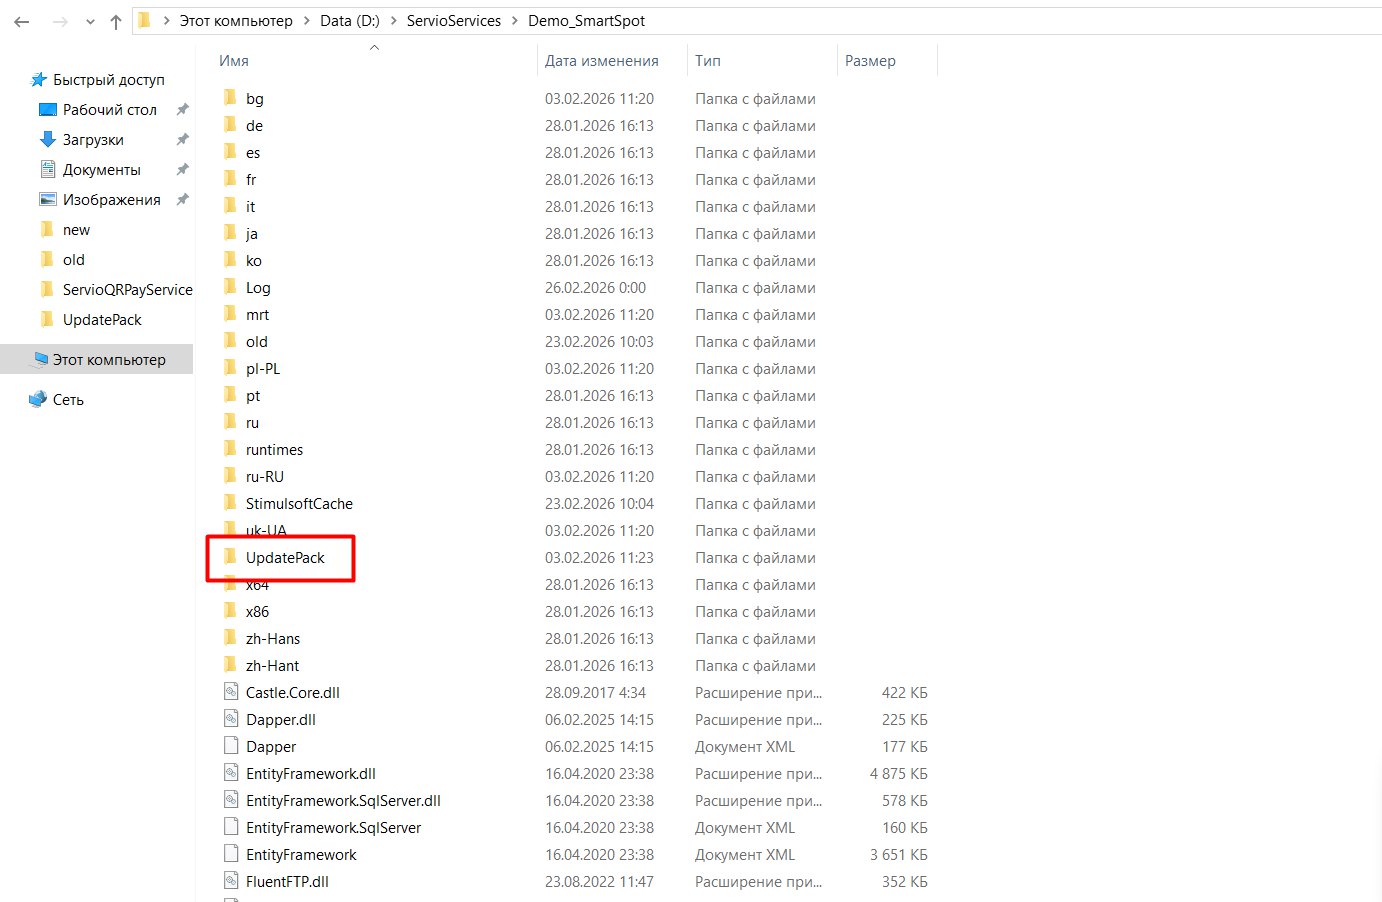Open the Log folder

258,288
